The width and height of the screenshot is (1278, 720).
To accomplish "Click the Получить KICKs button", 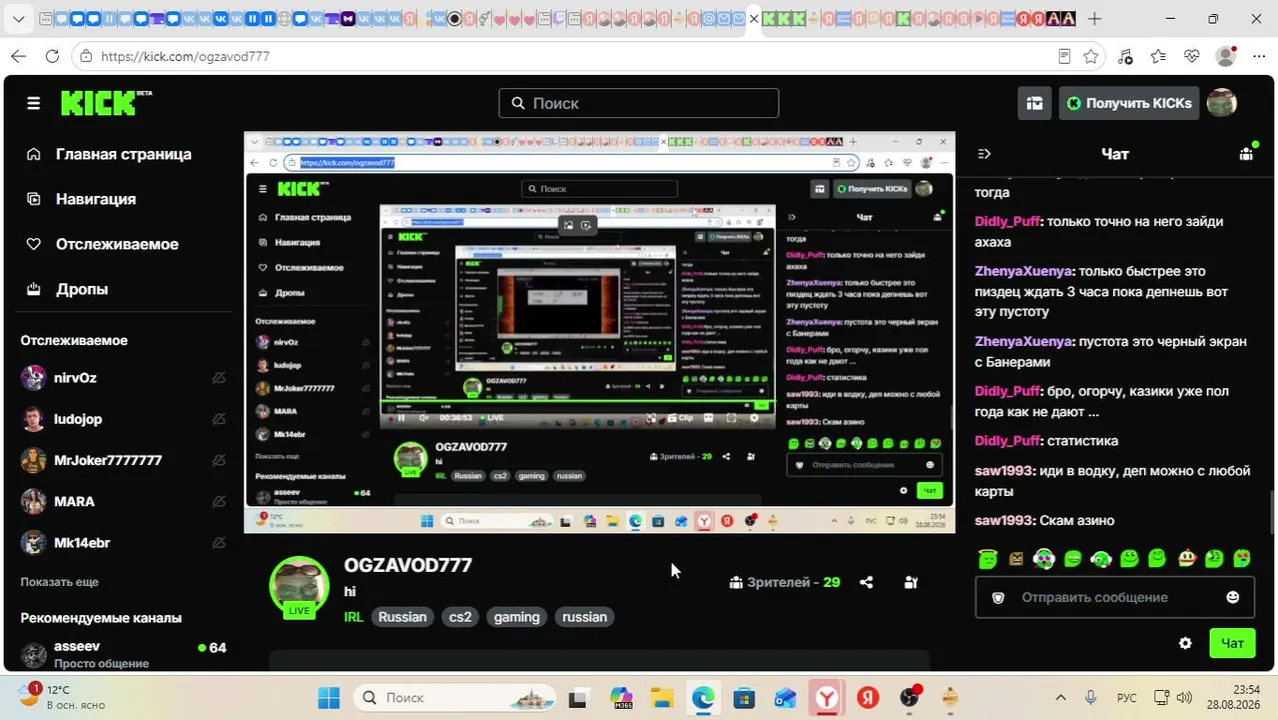I will coord(1129,103).
